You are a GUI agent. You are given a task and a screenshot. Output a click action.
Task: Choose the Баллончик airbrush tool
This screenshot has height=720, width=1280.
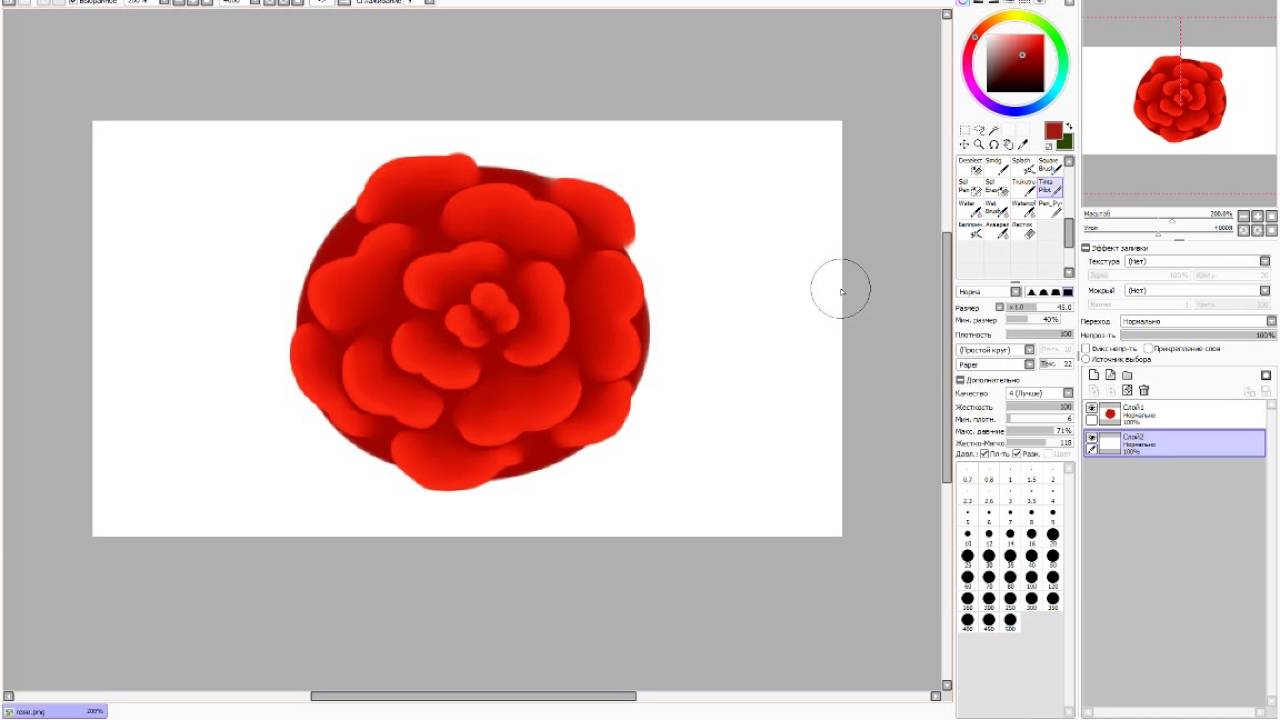pos(970,229)
